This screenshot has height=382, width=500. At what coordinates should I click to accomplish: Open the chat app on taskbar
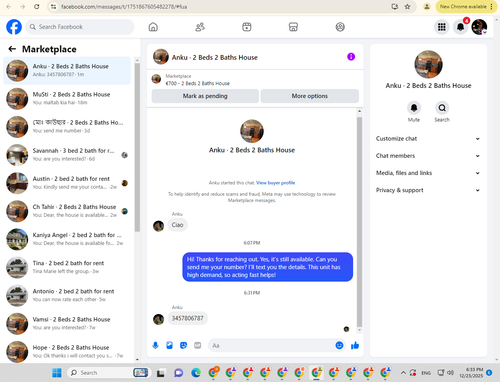click(179, 373)
